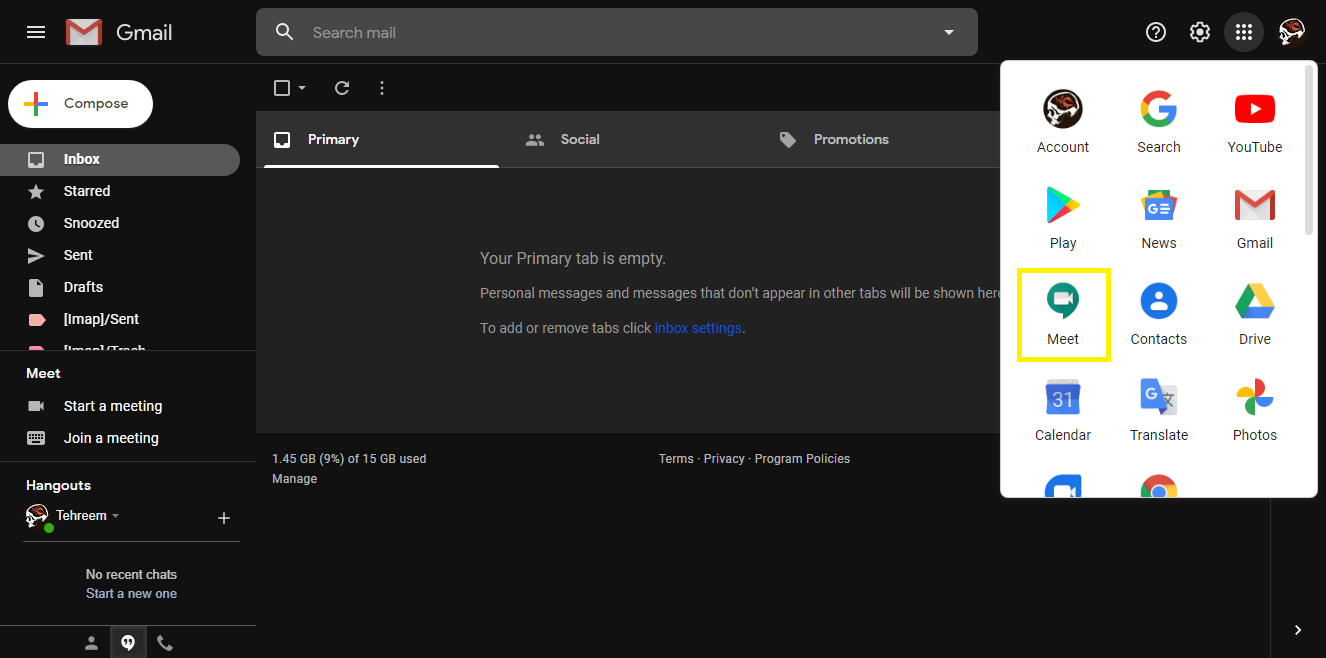Screen dimensions: 1326x658
Task: Click the apps panel scrollbar
Action: point(1310,152)
